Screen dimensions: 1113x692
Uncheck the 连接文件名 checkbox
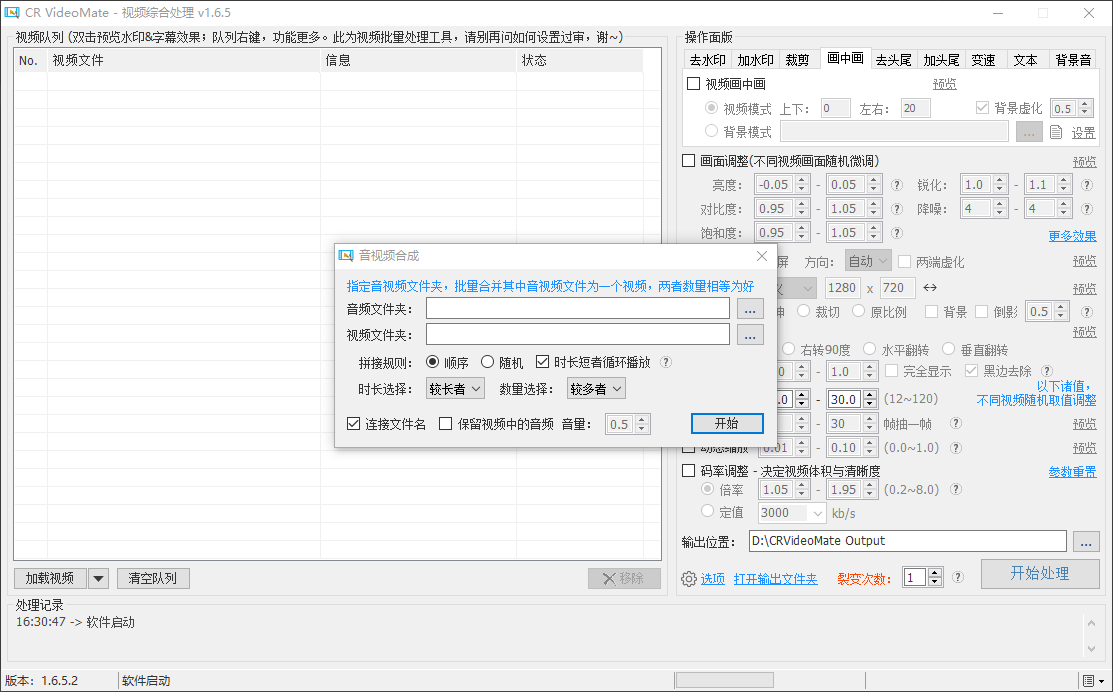coord(353,424)
